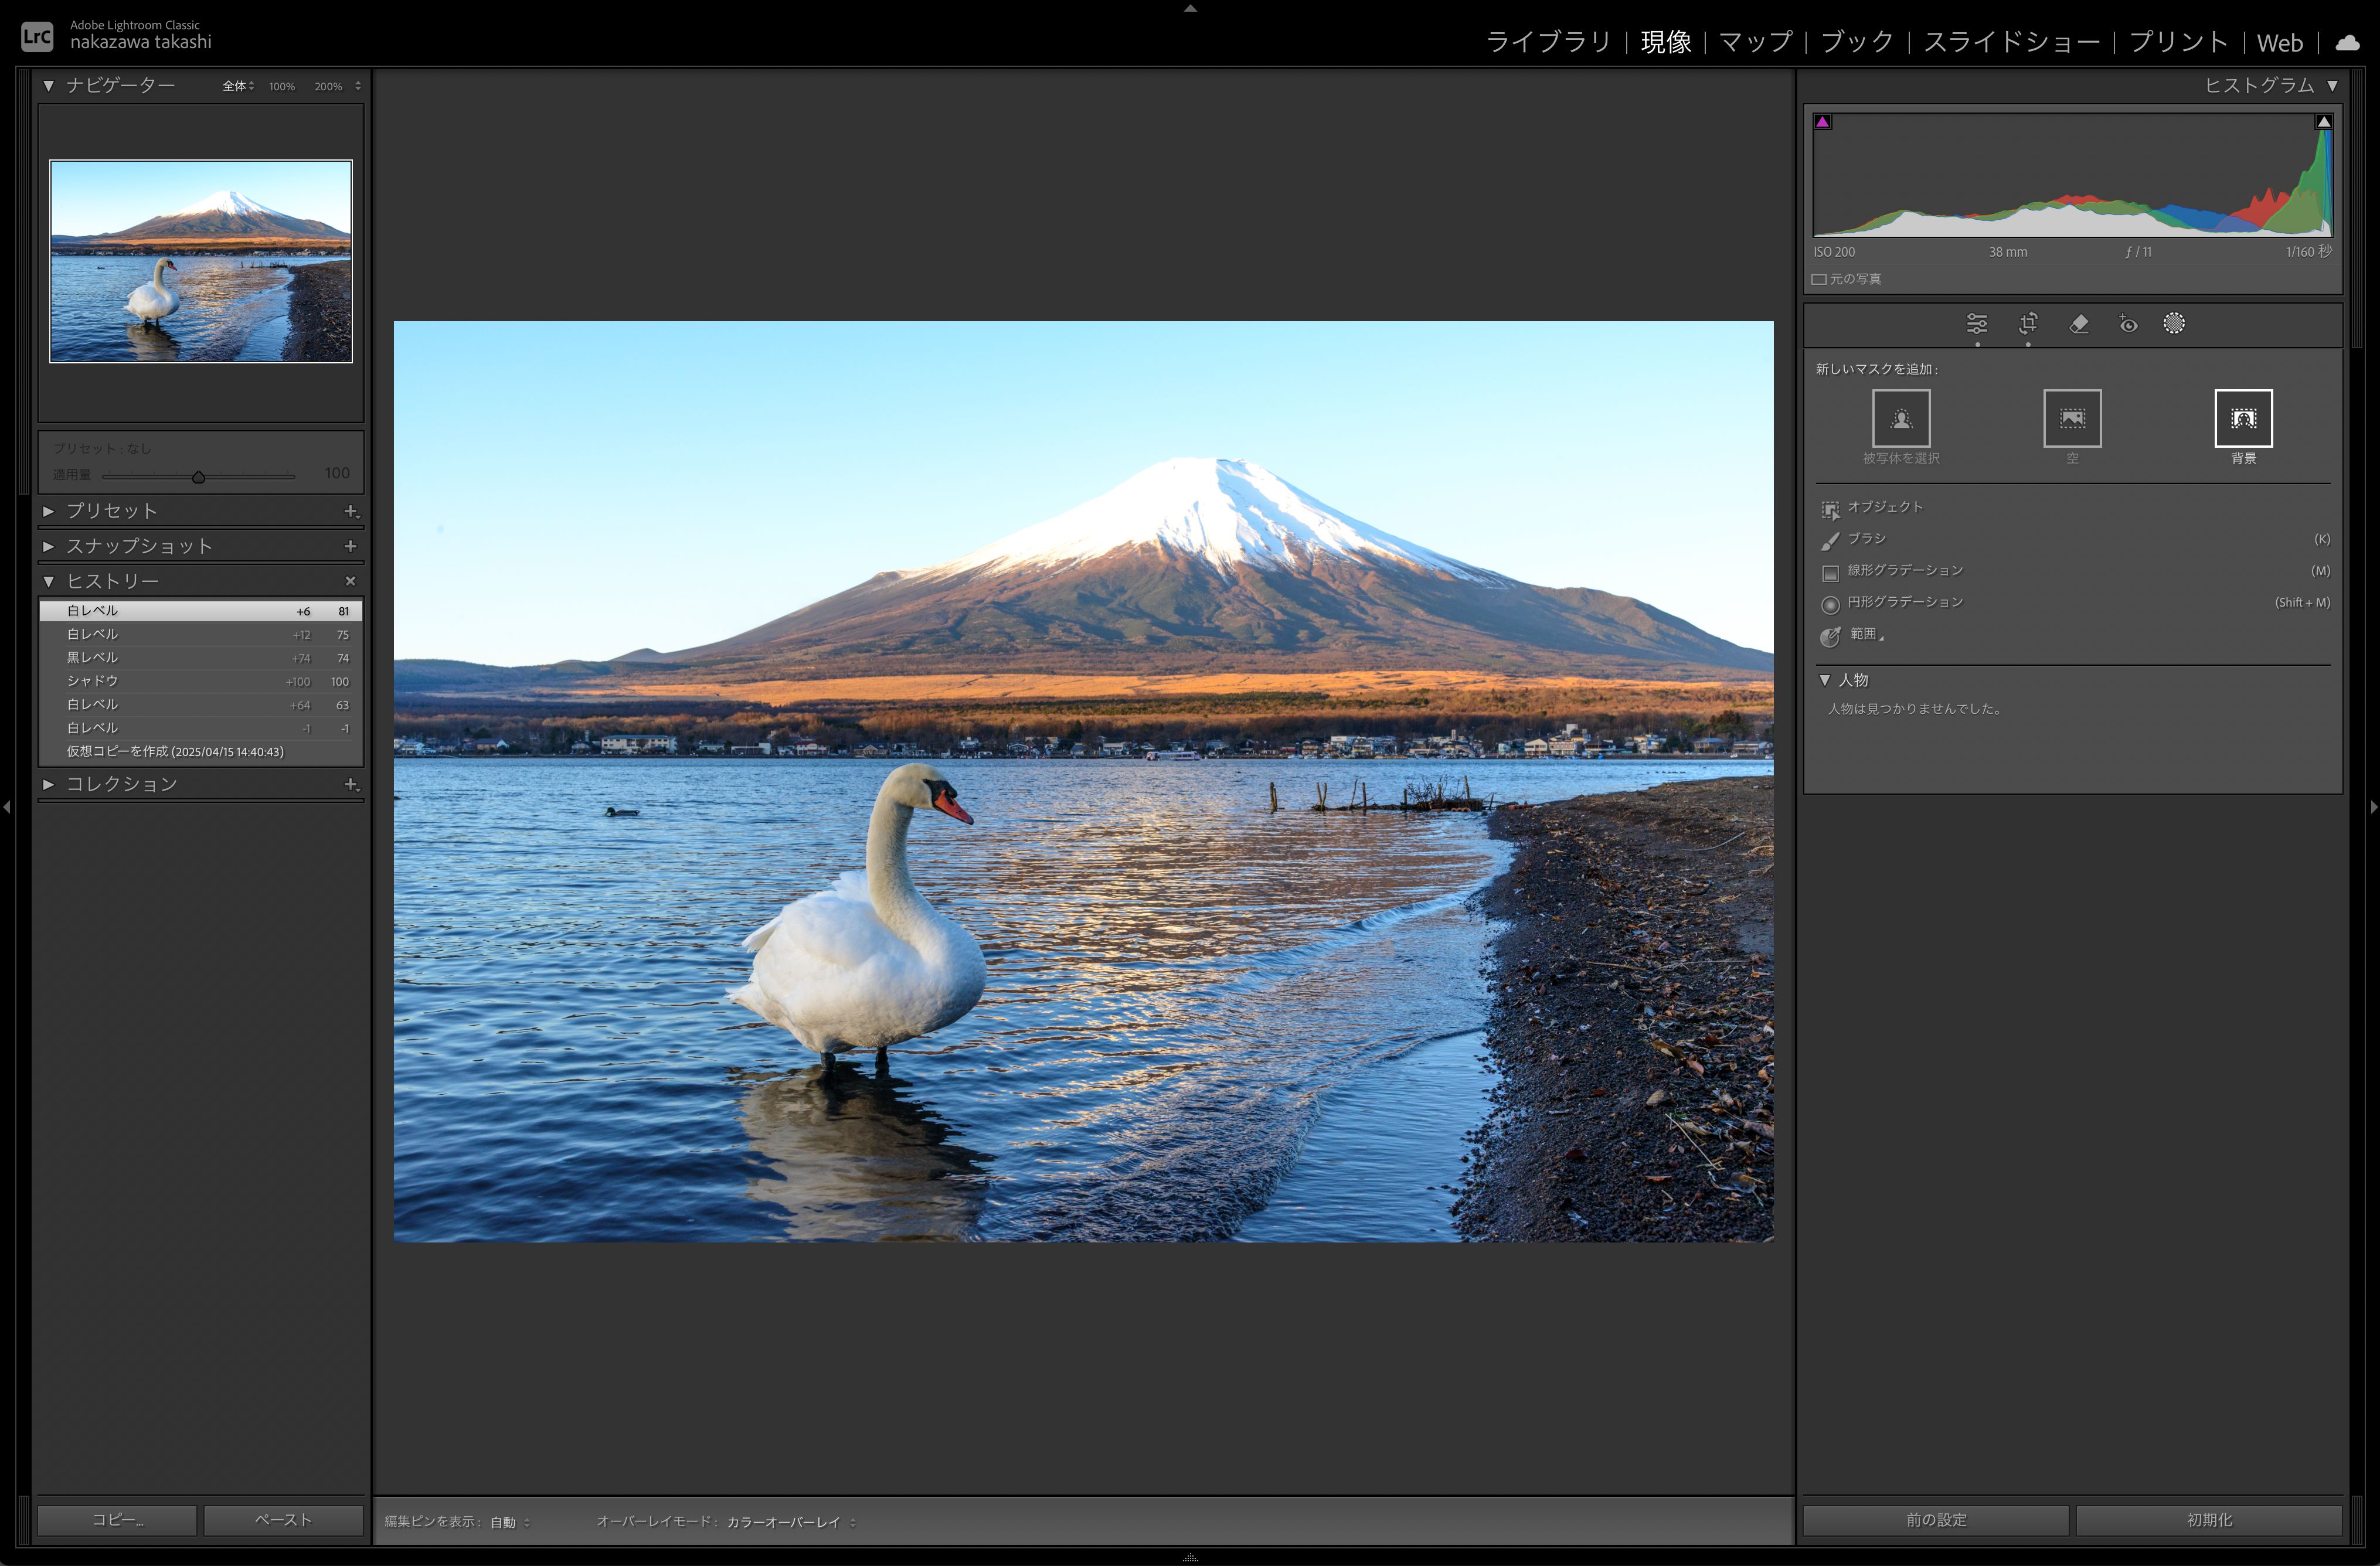Select the masking tool icon
Screen dimensions: 2380x1566
[x=2174, y=323]
